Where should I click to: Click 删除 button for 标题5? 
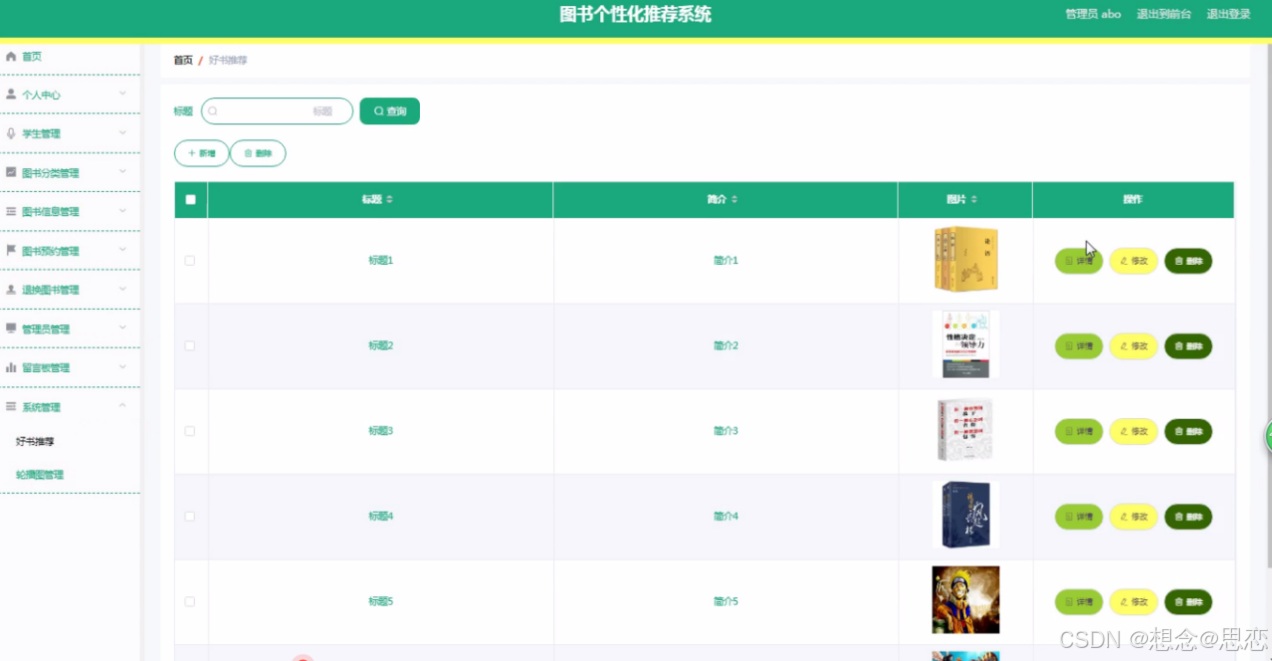(x=1188, y=602)
